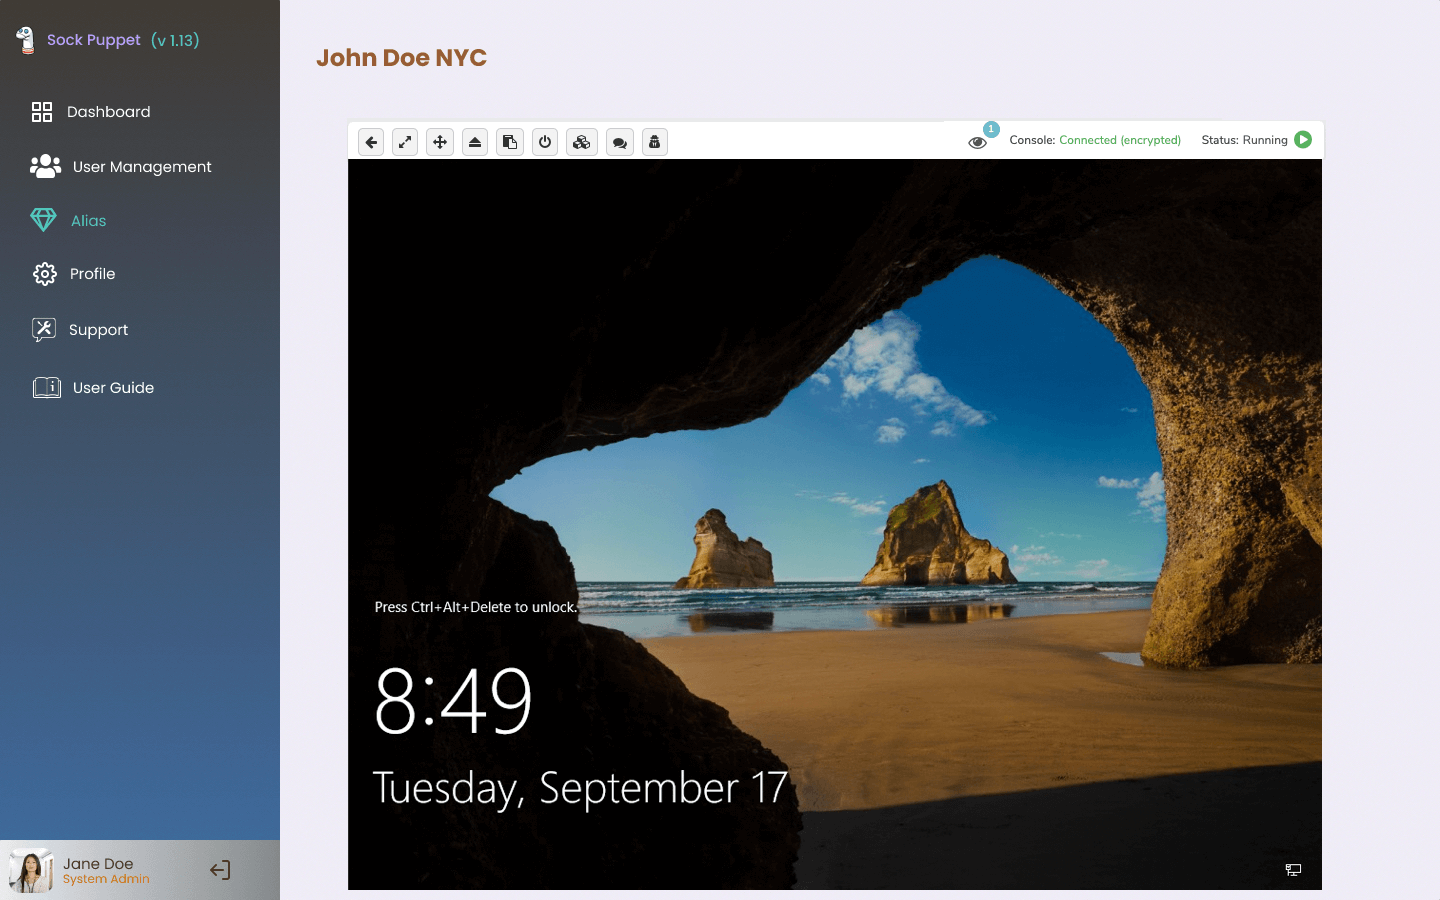Screen dimensions: 1440x900
Task: Toggle fullscreen with the expand arrows icon
Action: tap(405, 142)
